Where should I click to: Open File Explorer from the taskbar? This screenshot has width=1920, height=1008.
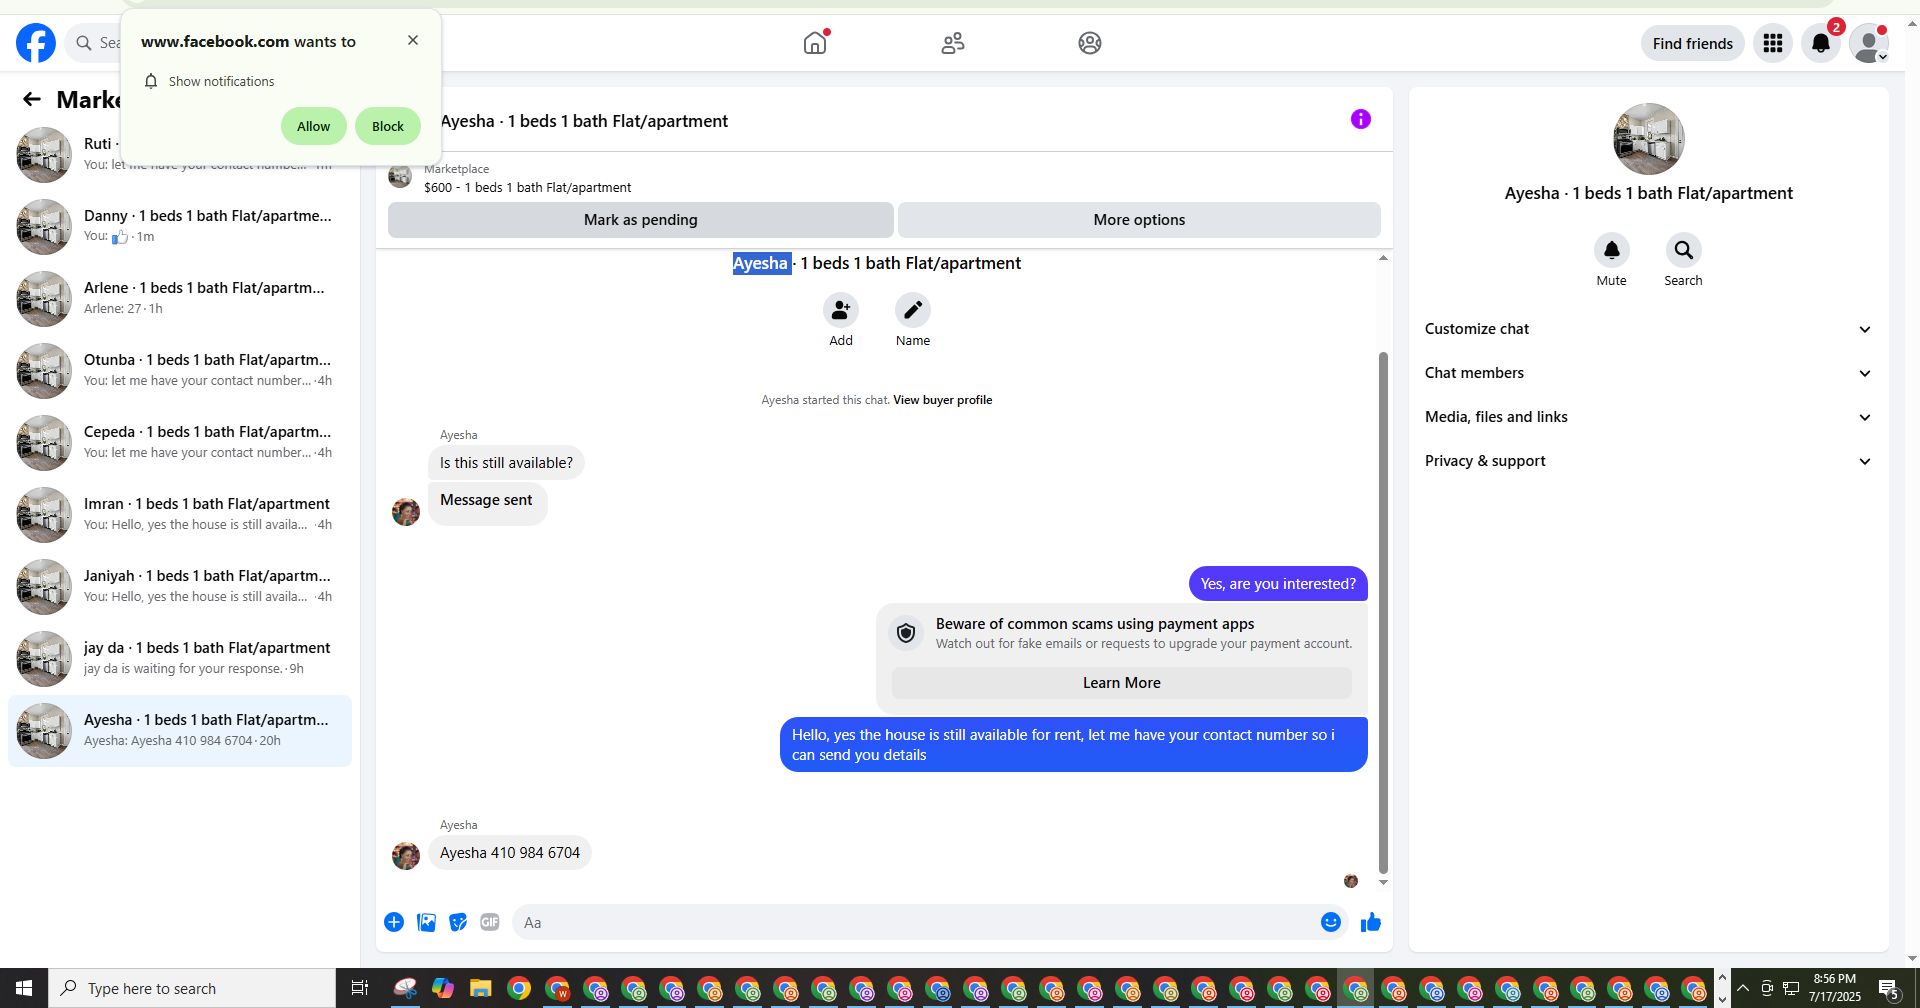(x=481, y=988)
